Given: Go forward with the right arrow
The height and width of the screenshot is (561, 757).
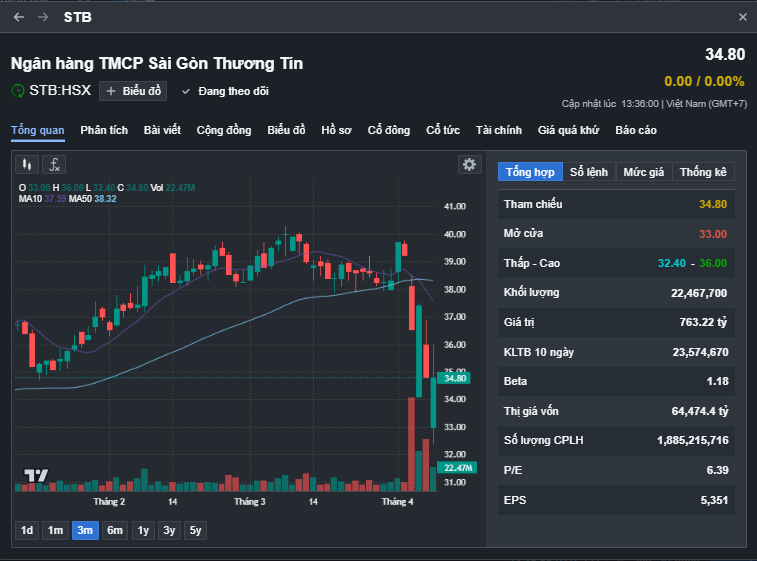Looking at the screenshot, I should click(42, 17).
